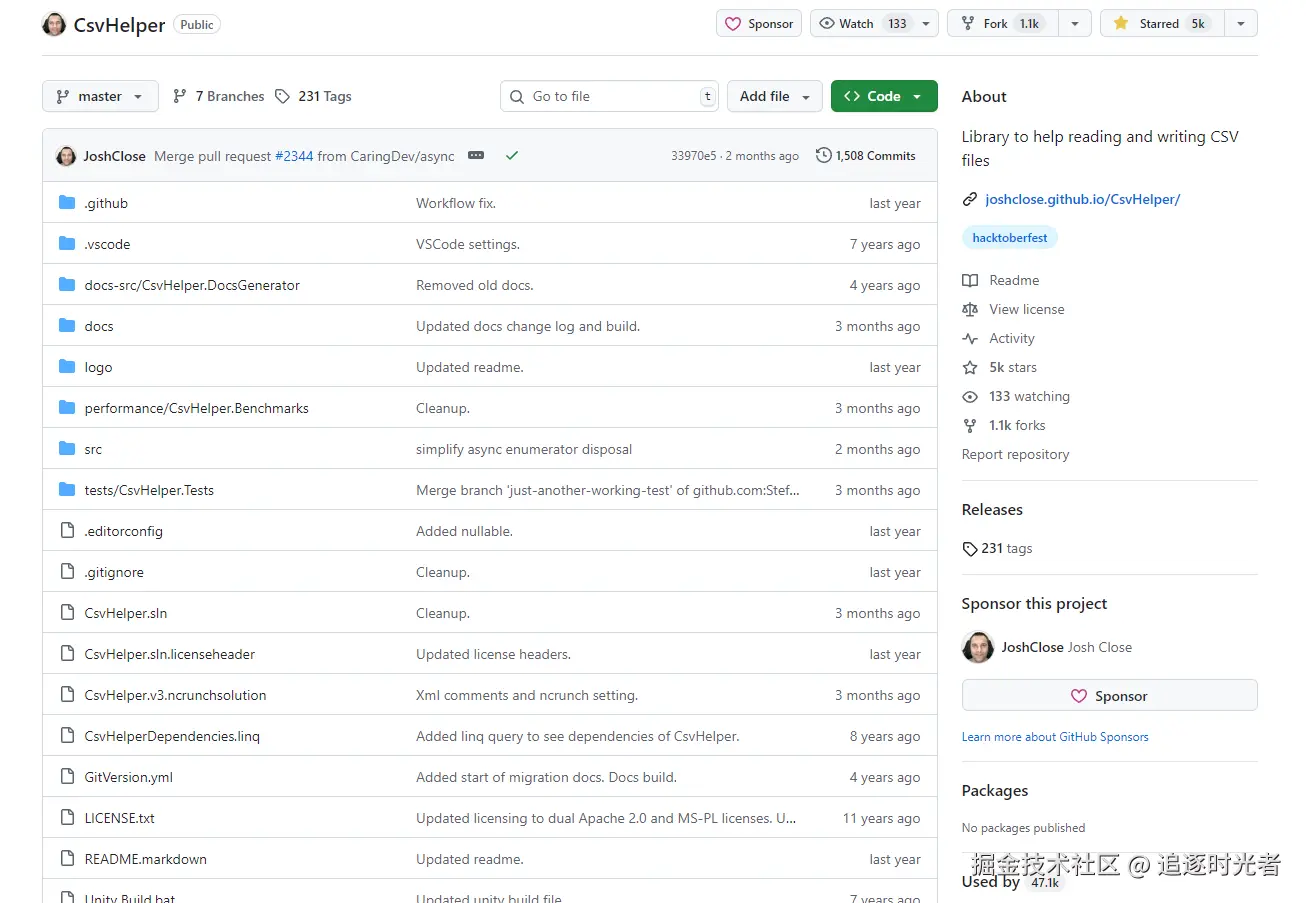Click the JoshClose commit author avatar
The image size is (1306, 903).
coord(66,156)
